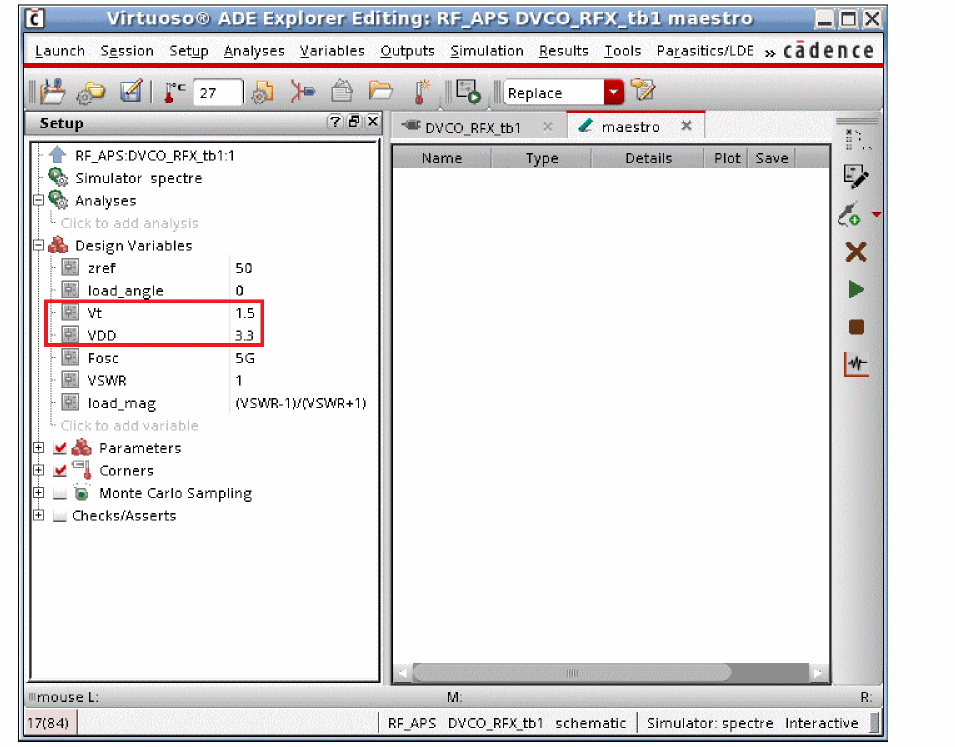Click 'Click to add analysis' link
Screen dimensions: 955x747
click(x=130, y=223)
